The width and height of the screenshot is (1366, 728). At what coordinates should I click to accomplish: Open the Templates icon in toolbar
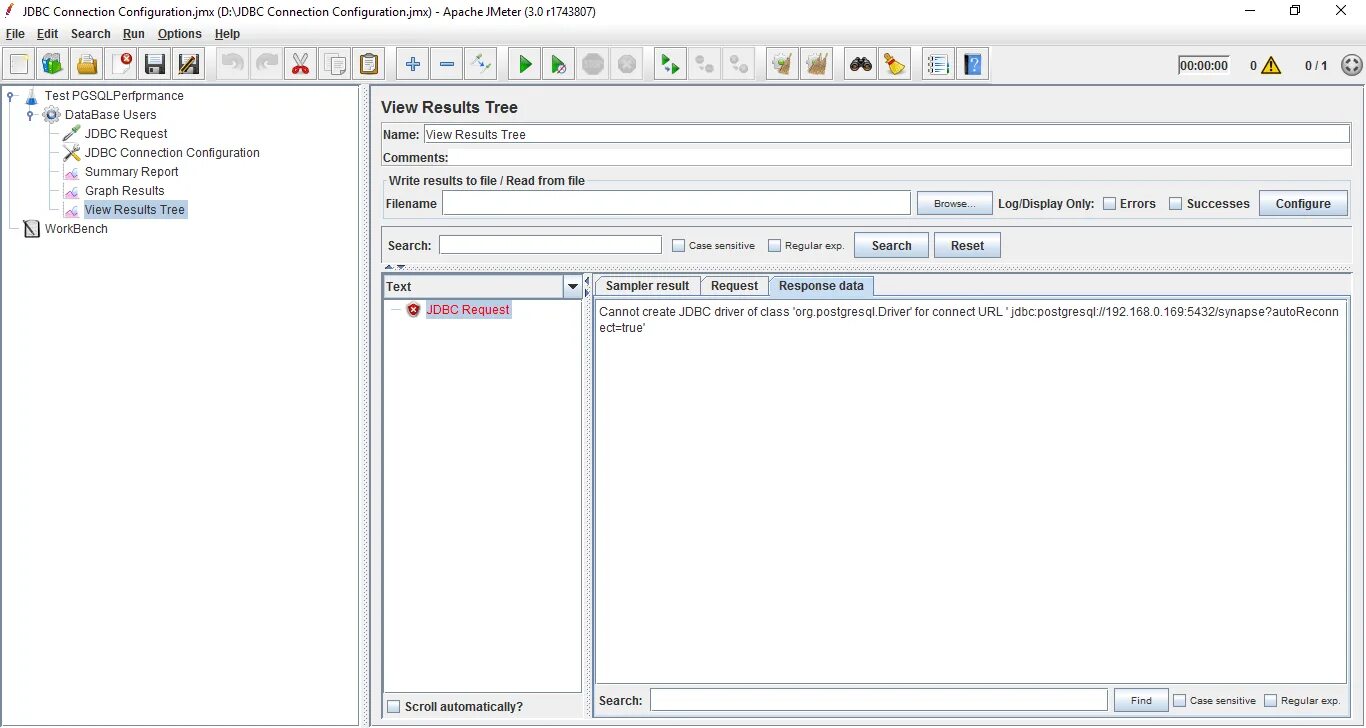pos(53,65)
